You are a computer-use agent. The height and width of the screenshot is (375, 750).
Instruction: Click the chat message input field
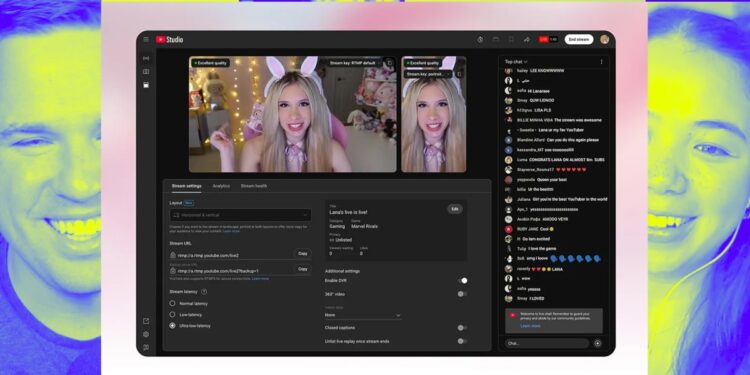[547, 343]
